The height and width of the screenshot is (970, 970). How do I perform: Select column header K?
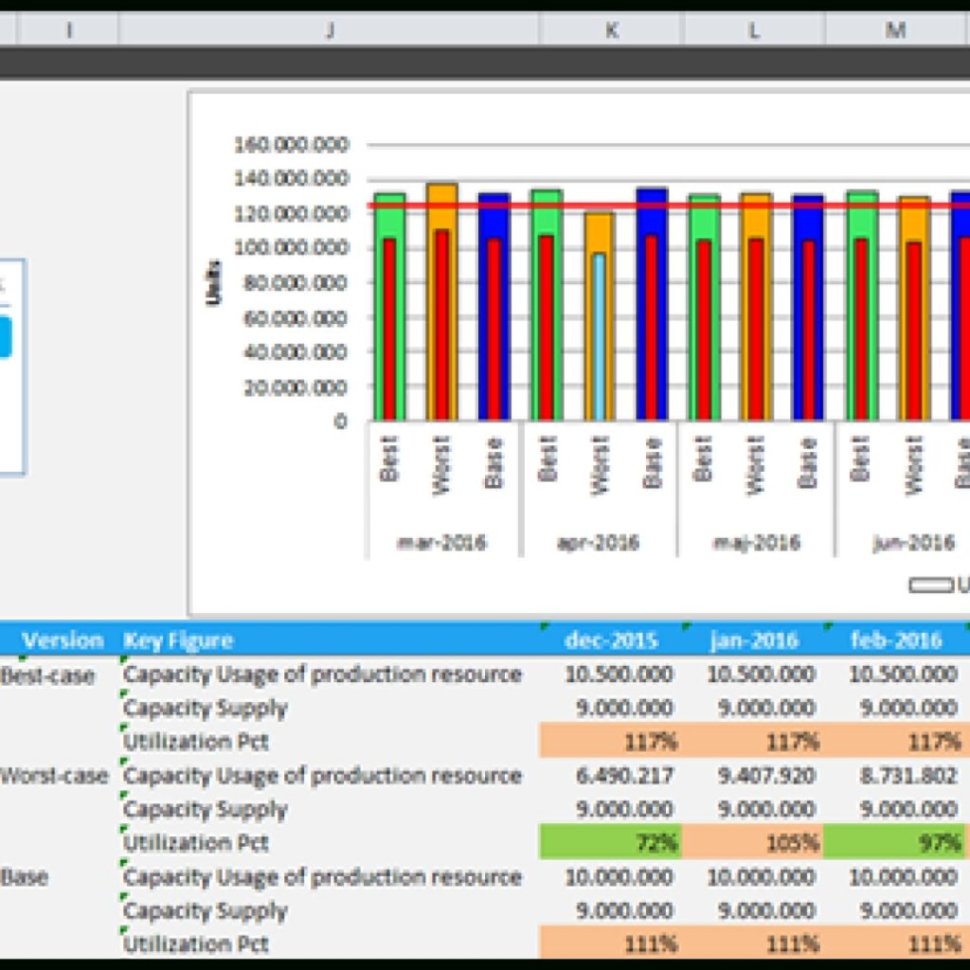pos(612,29)
